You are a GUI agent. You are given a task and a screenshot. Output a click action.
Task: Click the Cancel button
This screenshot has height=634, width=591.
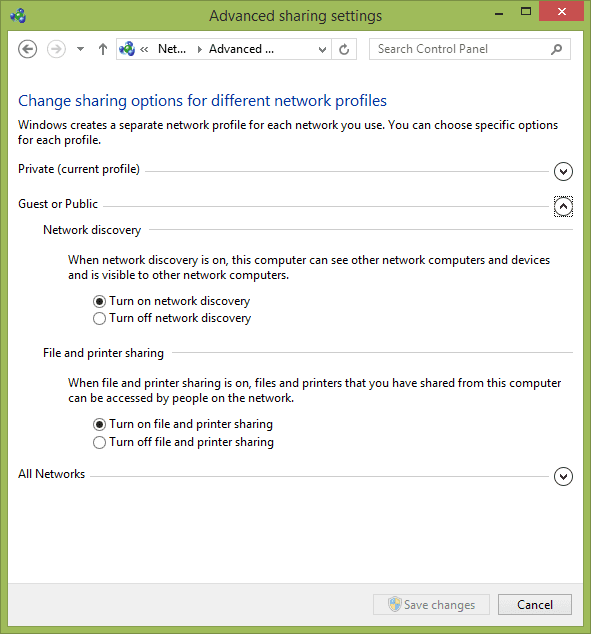click(x=534, y=604)
